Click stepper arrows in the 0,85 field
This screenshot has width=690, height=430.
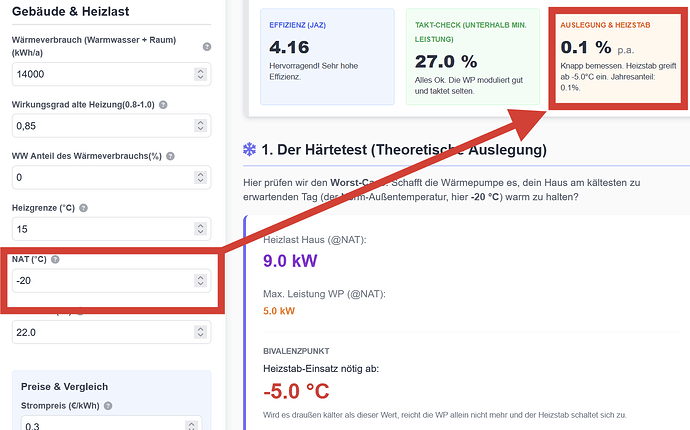click(200, 126)
